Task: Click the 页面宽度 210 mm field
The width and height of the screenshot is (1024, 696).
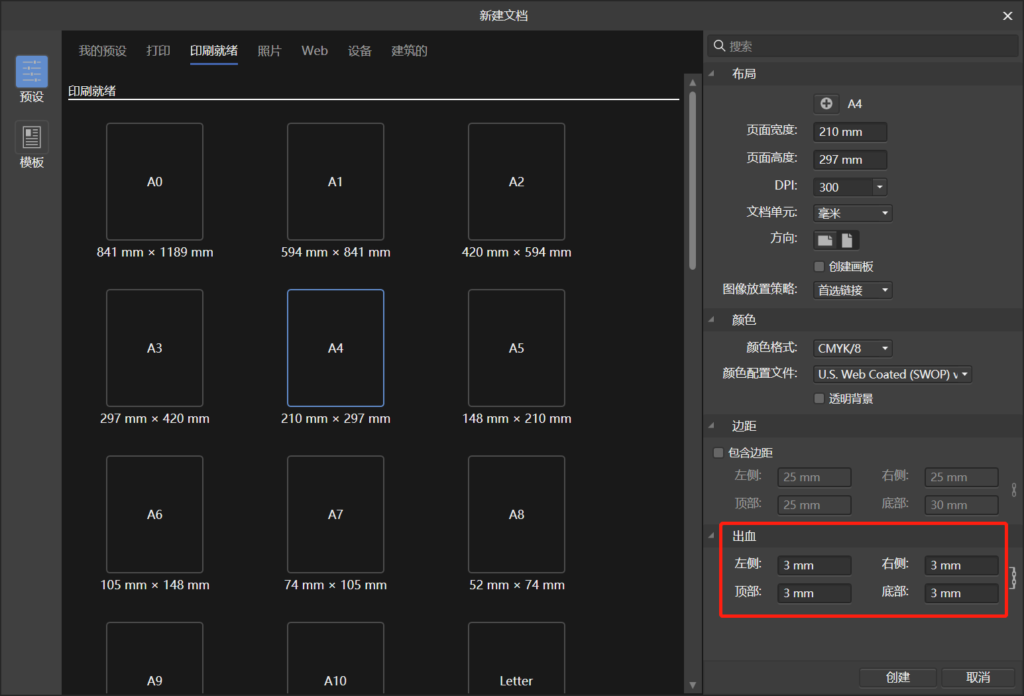Action: (850, 132)
